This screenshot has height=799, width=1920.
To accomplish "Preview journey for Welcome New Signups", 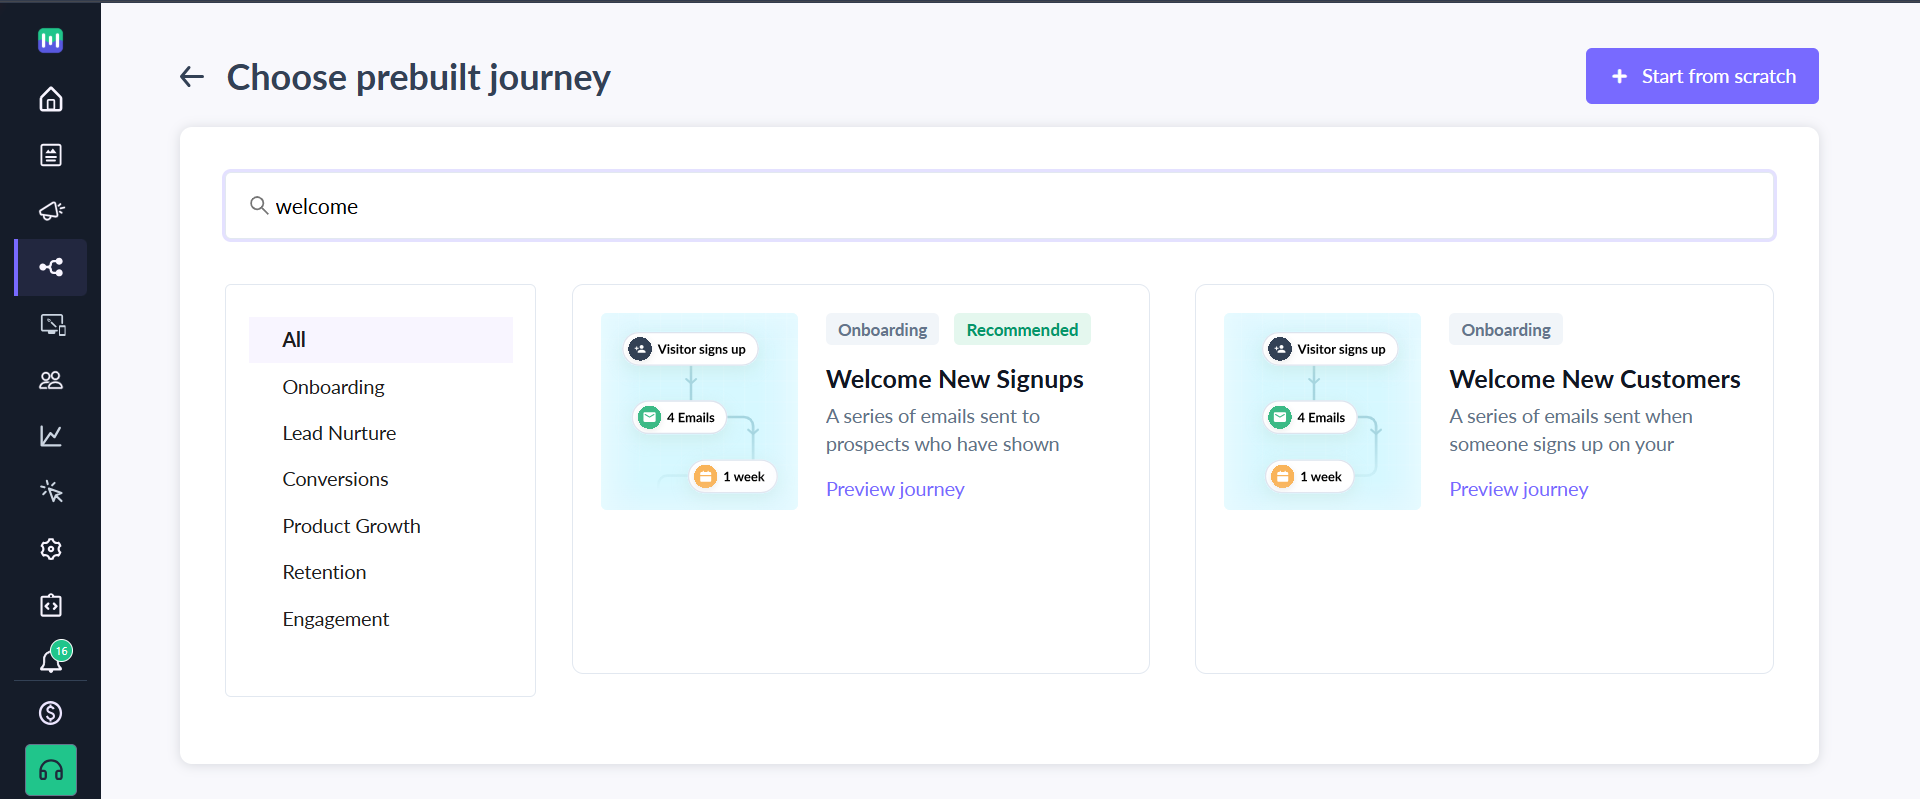I will tap(895, 489).
